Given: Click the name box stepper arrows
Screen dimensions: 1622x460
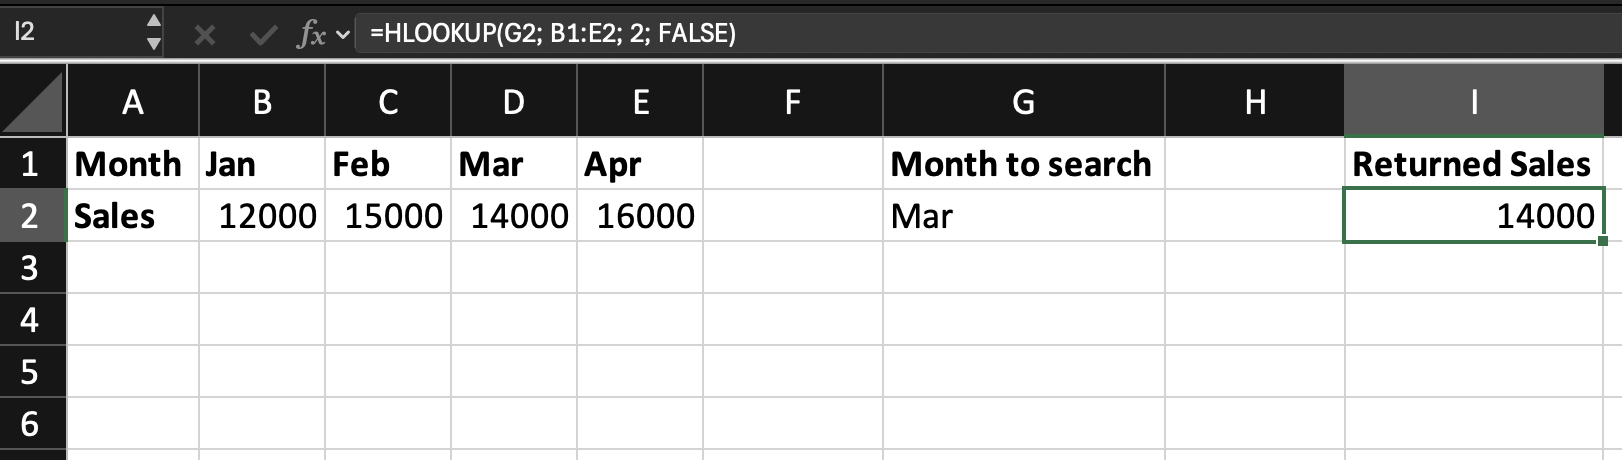Looking at the screenshot, I should pyautogui.click(x=153, y=32).
